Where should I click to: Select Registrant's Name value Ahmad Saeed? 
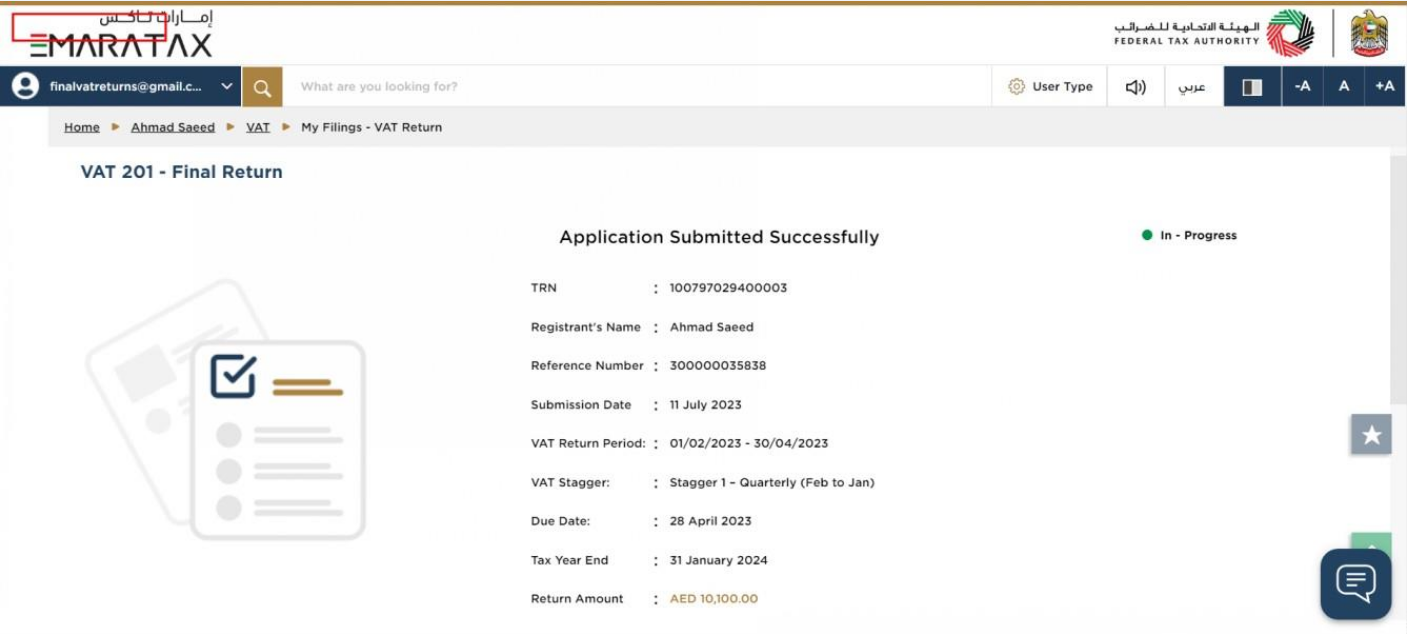point(712,327)
